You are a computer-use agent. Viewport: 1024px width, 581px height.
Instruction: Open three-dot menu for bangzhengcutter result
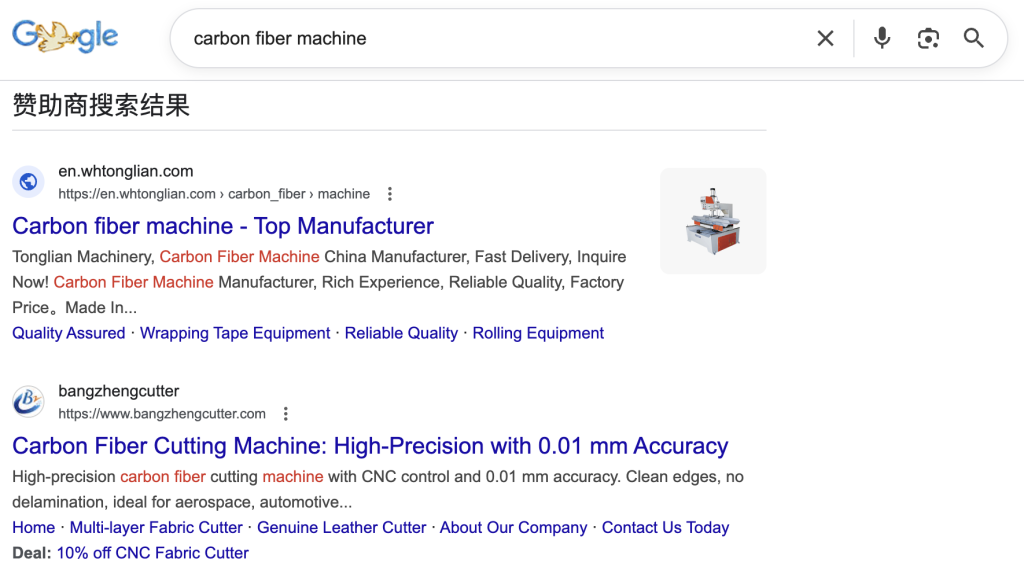click(286, 414)
